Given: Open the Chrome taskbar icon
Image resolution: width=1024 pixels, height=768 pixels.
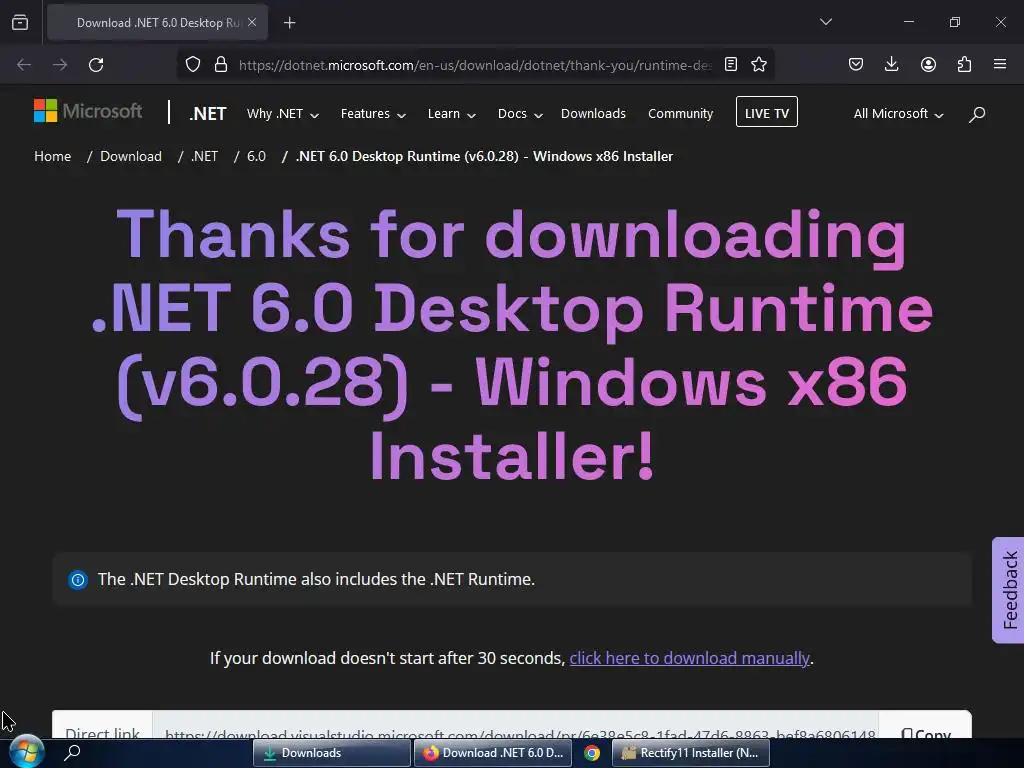Looking at the screenshot, I should (592, 753).
